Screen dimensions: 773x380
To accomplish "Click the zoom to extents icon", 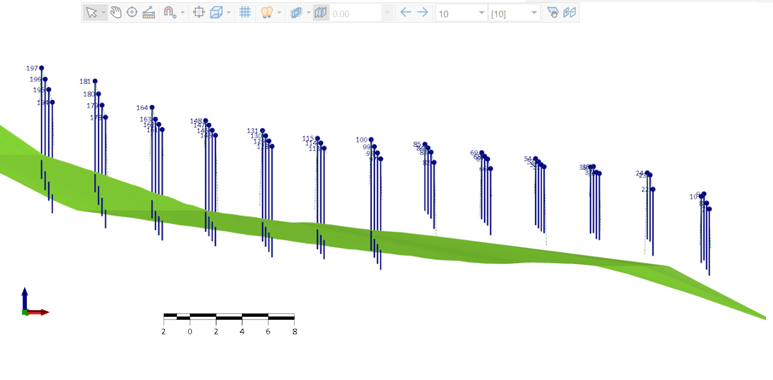I will tap(199, 13).
